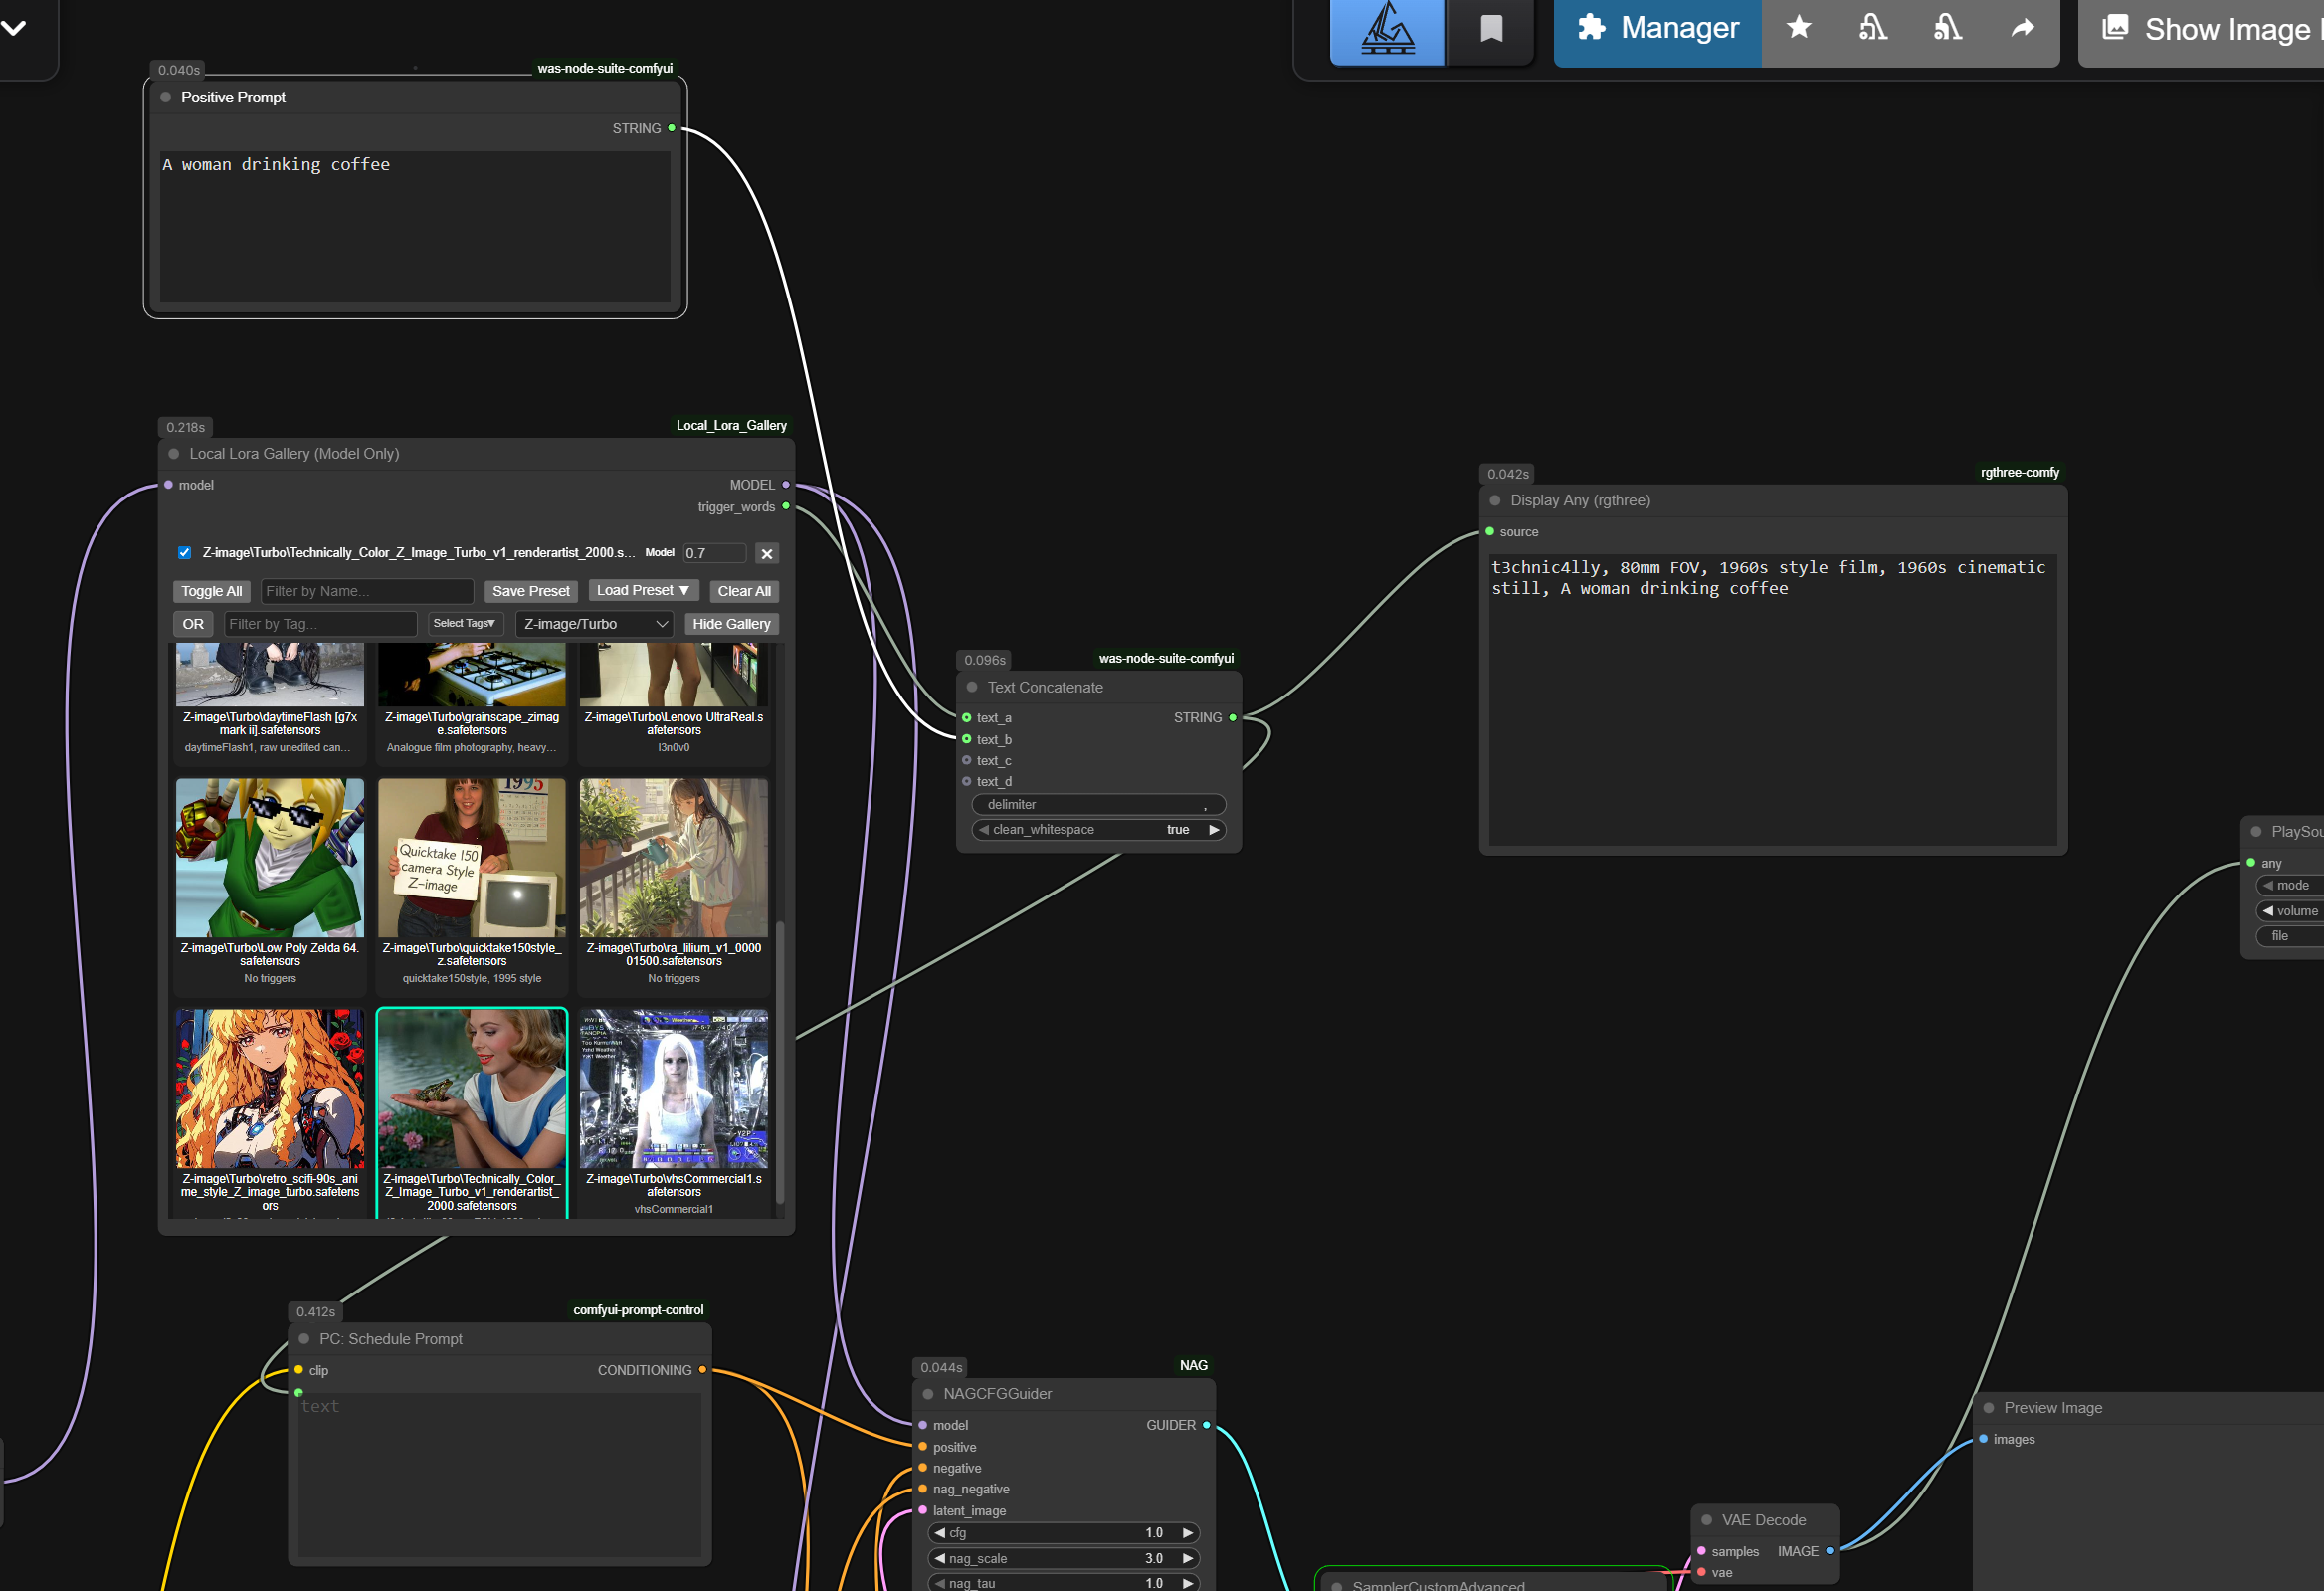Toggle clean_whitespace true value

(x=1177, y=830)
